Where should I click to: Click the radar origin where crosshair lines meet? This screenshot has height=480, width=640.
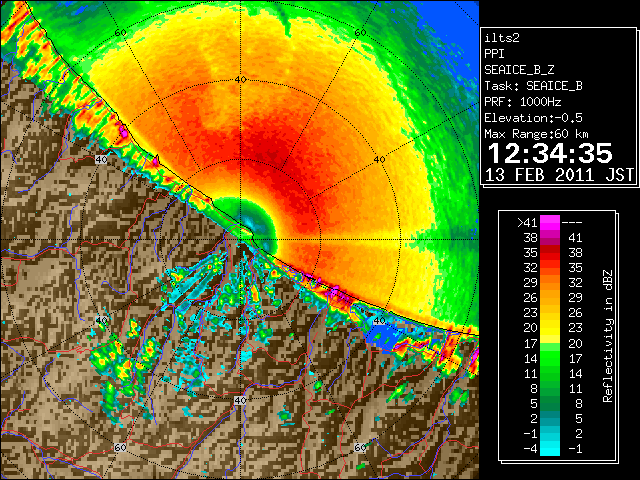(240, 240)
